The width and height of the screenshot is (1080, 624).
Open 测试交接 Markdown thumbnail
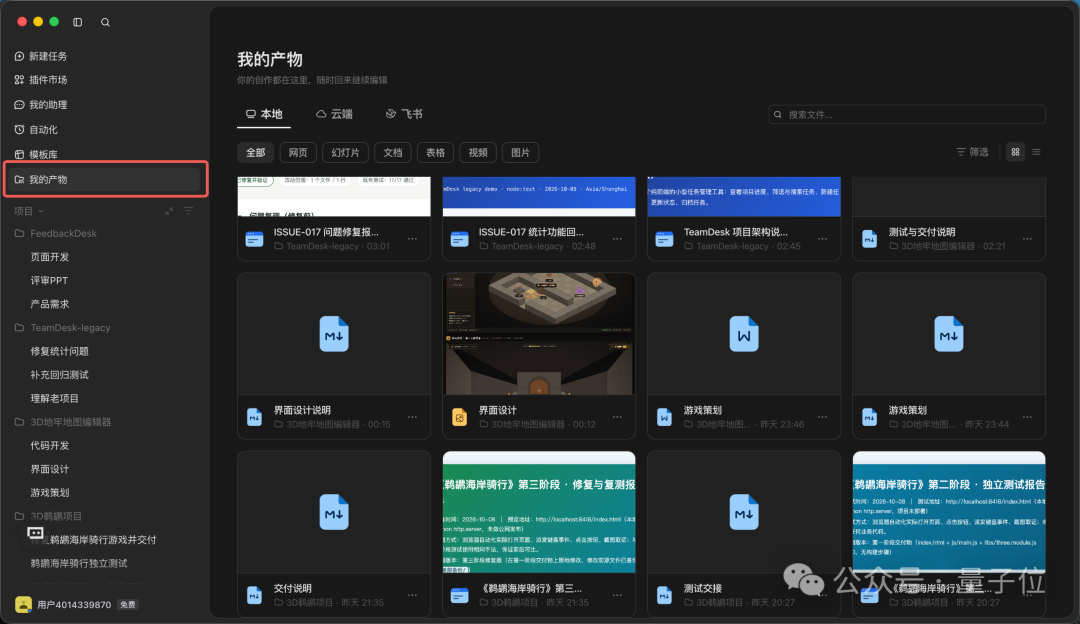[x=744, y=512]
